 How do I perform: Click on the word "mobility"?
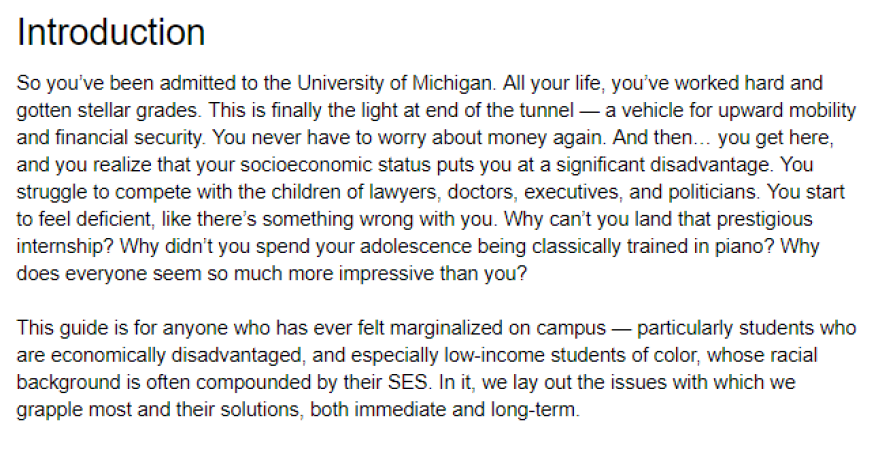click(770, 107)
